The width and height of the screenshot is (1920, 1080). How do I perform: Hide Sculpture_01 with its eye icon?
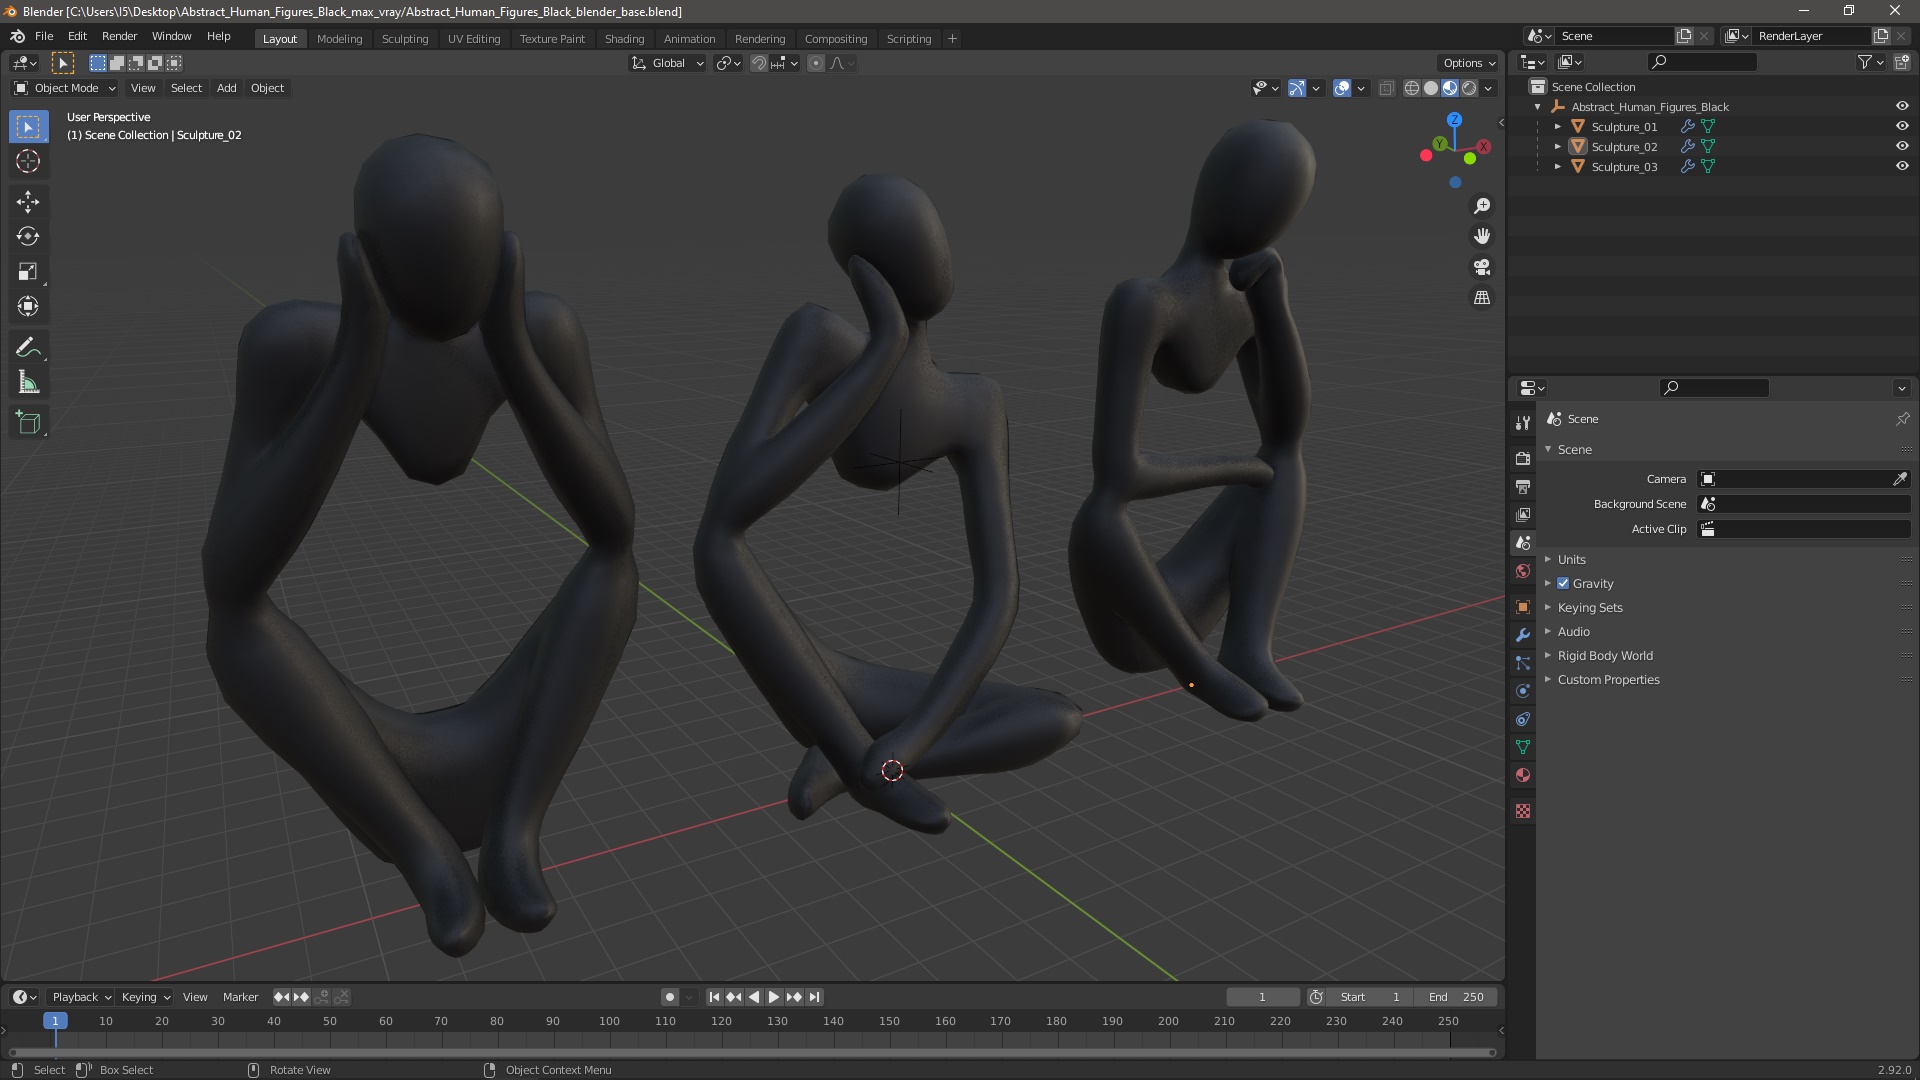1902,127
